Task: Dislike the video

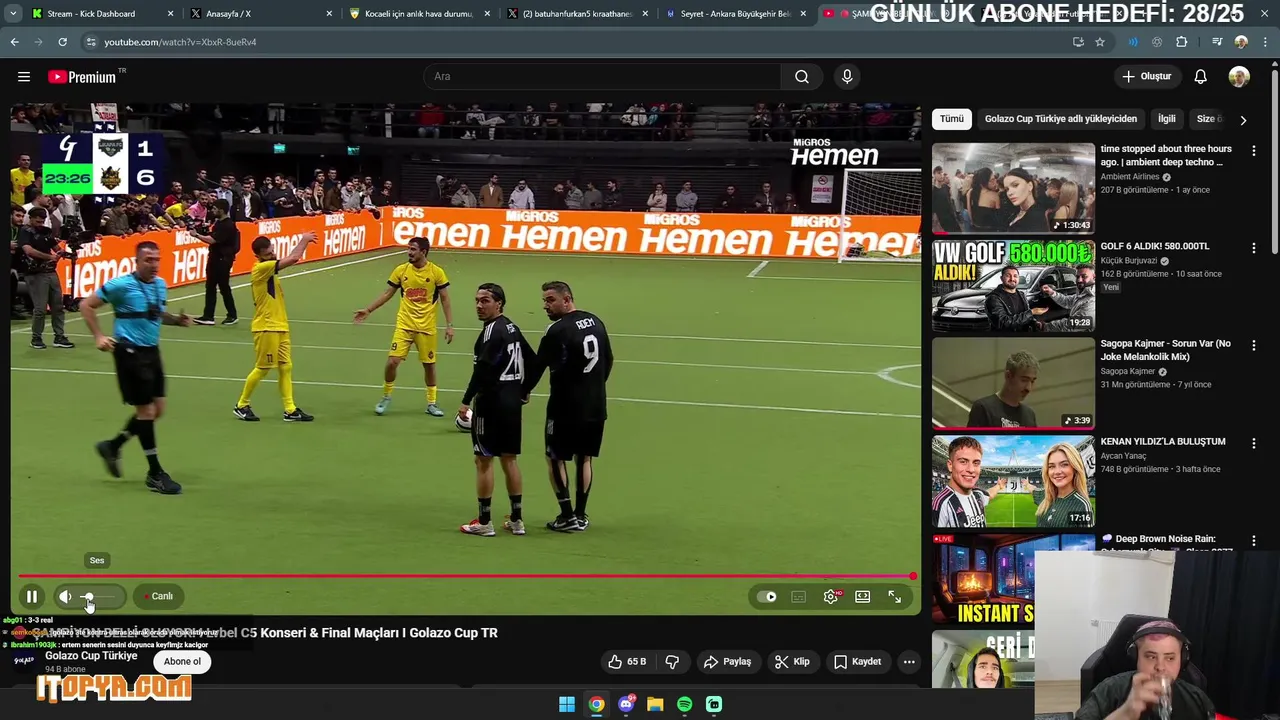Action: (672, 662)
